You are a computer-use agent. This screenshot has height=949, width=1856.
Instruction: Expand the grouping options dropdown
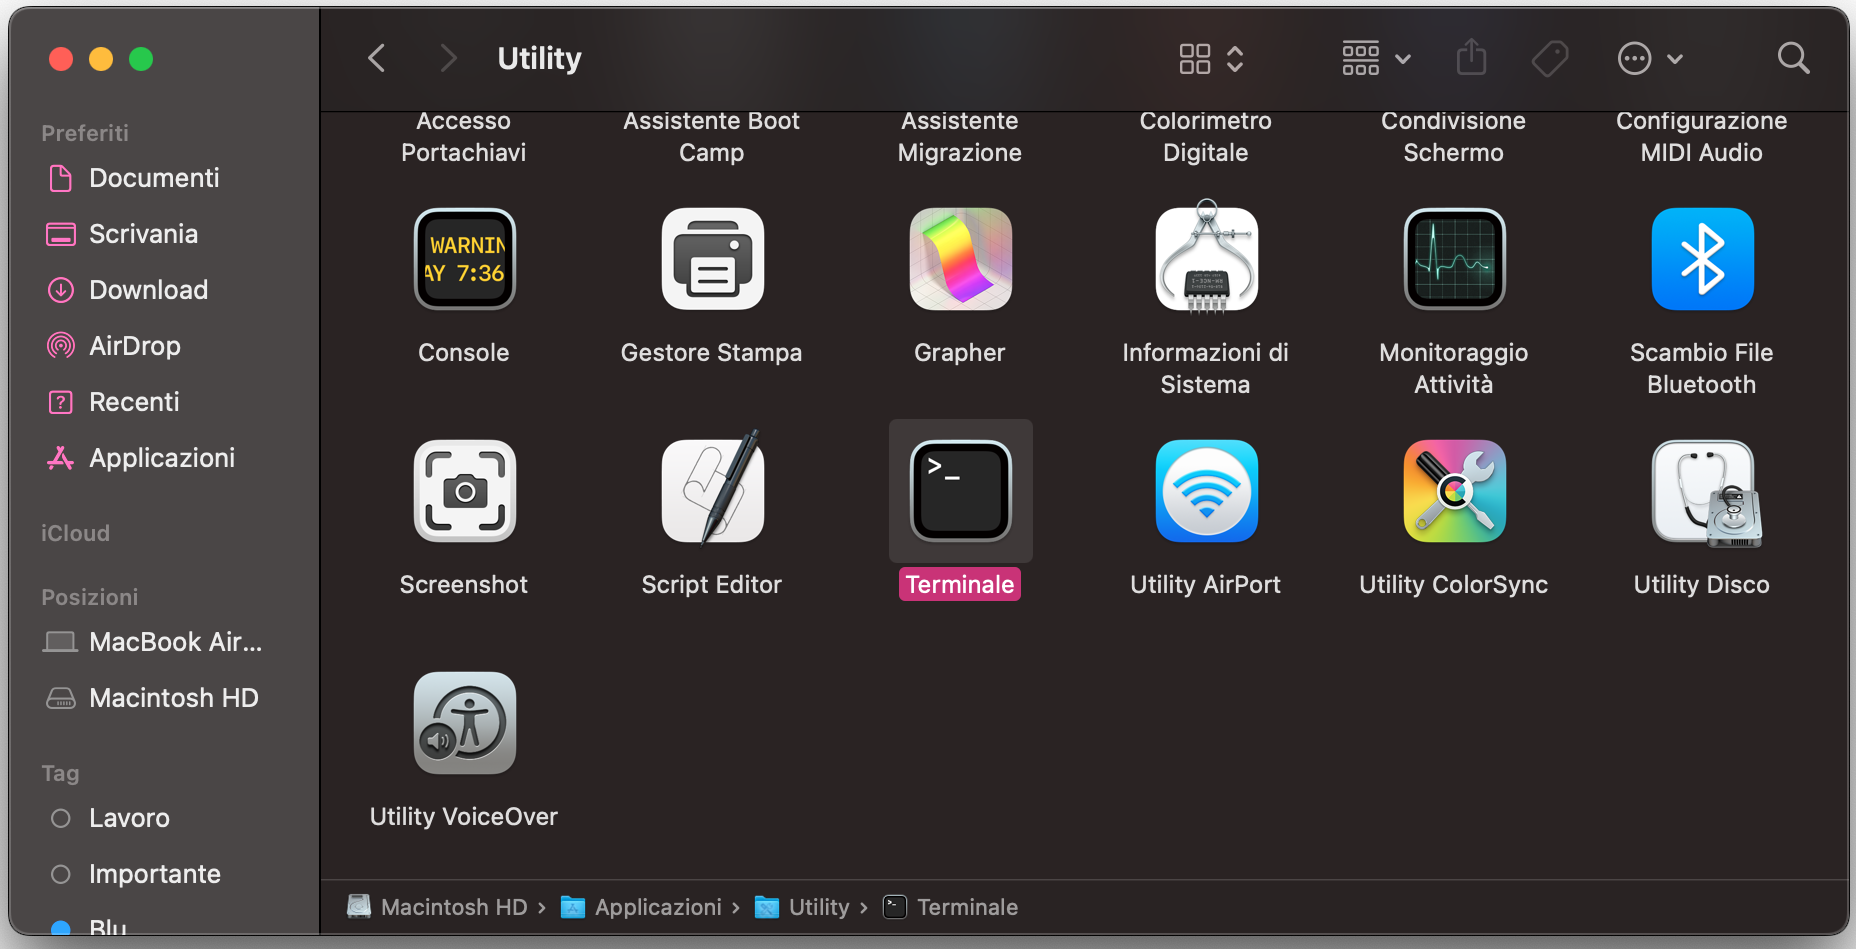[x=1376, y=59]
